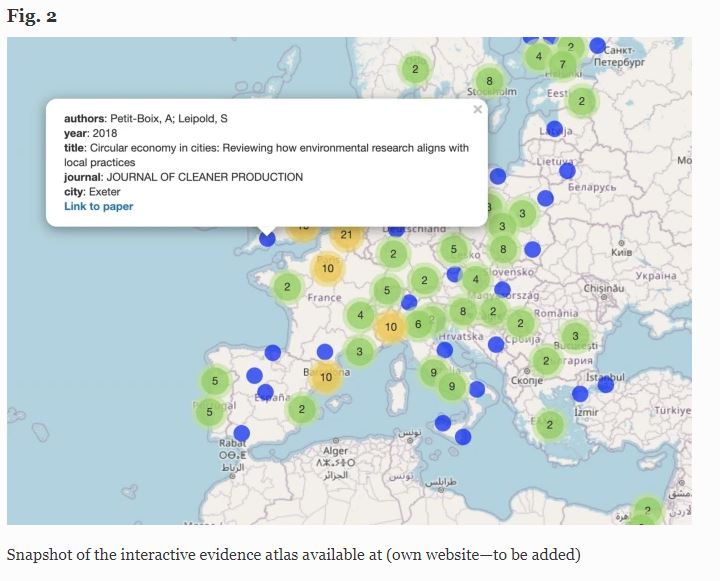The width and height of the screenshot is (720, 581).
Task: Select the 7 cluster near Helsinki
Action: (x=562, y=64)
